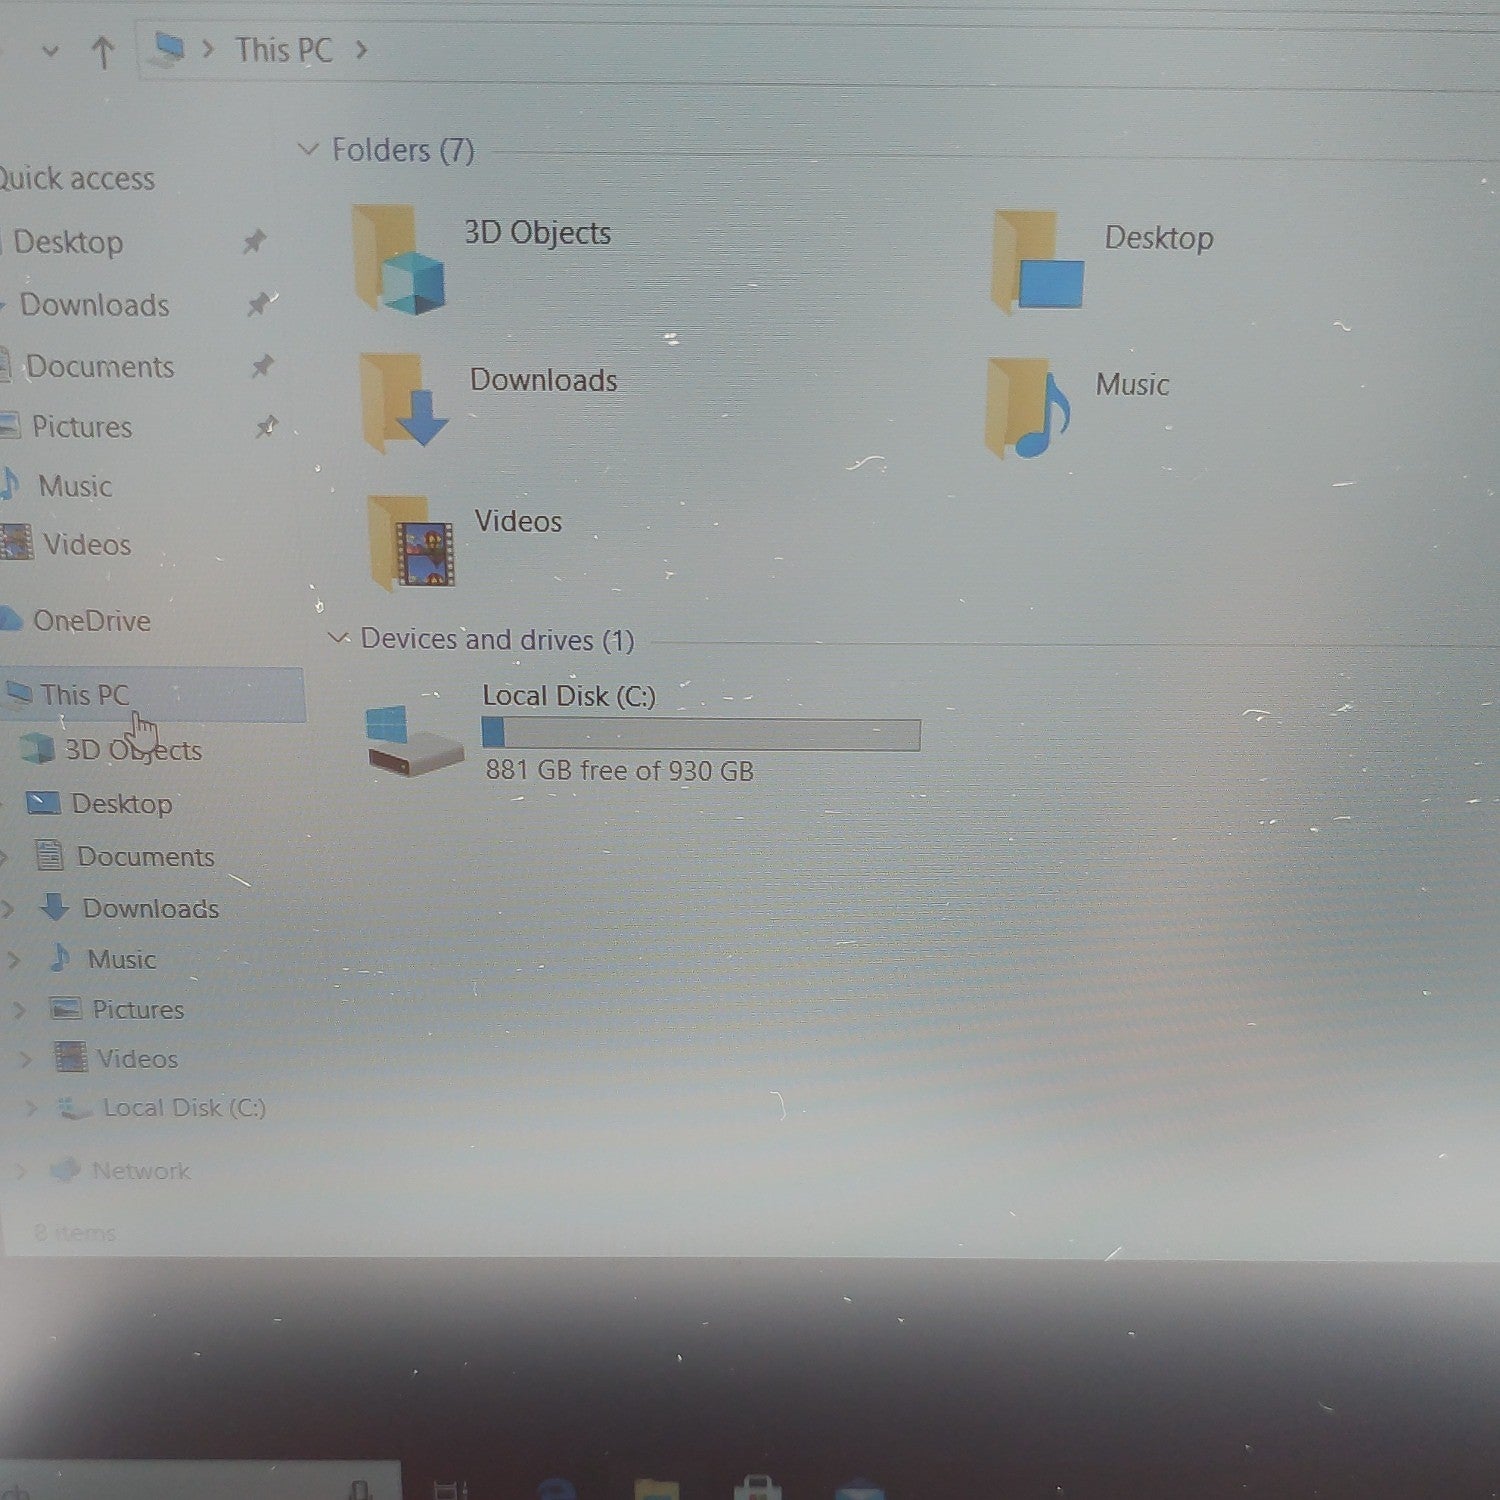
Task: Click Music under This PC tree
Action: pos(122,960)
